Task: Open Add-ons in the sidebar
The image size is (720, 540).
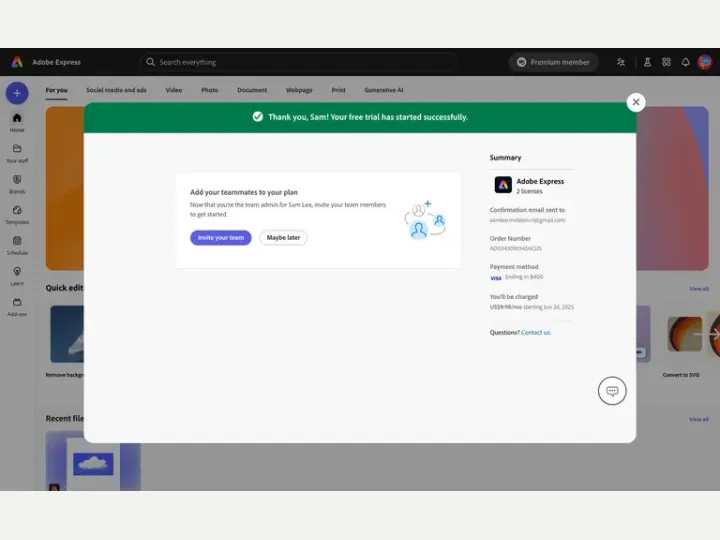Action: (x=17, y=307)
